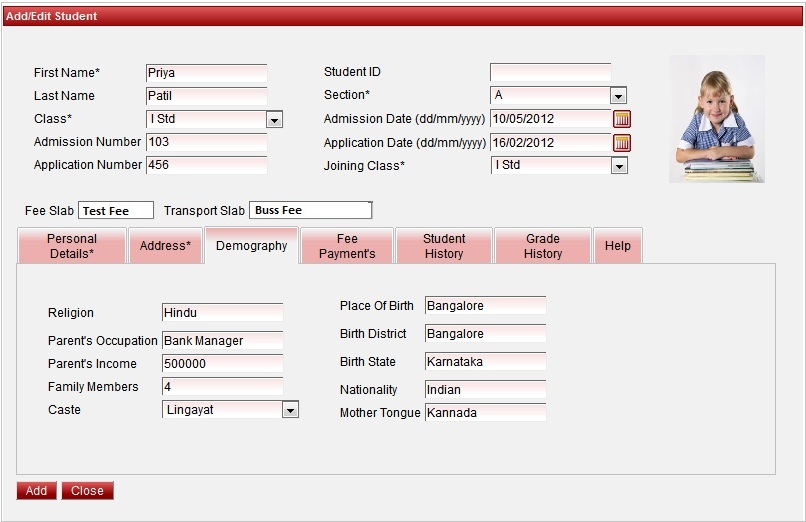Expand the Section dropdown
This screenshot has height=522, width=806.
tap(619, 96)
